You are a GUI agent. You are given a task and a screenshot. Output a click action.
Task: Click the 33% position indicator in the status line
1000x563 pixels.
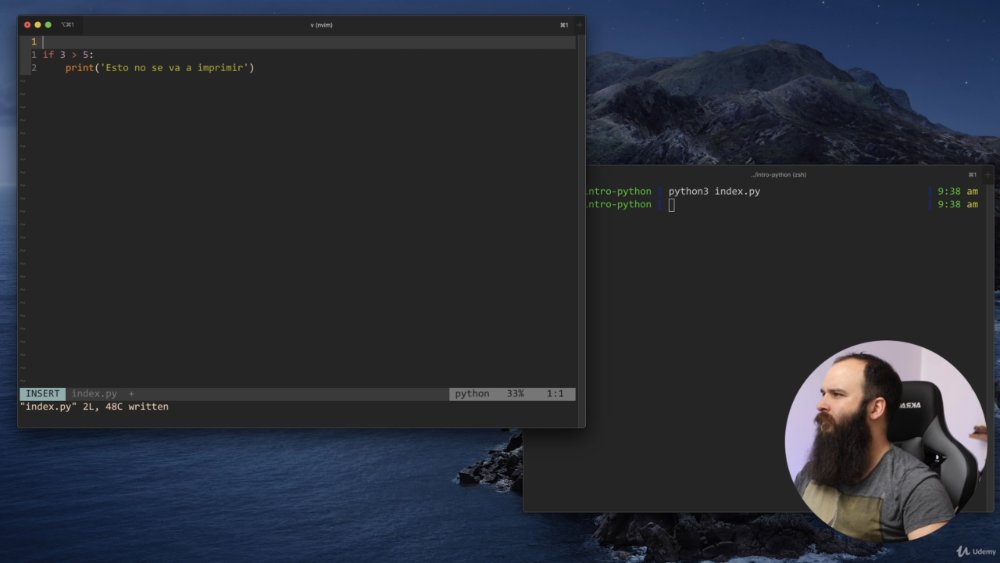(515, 394)
